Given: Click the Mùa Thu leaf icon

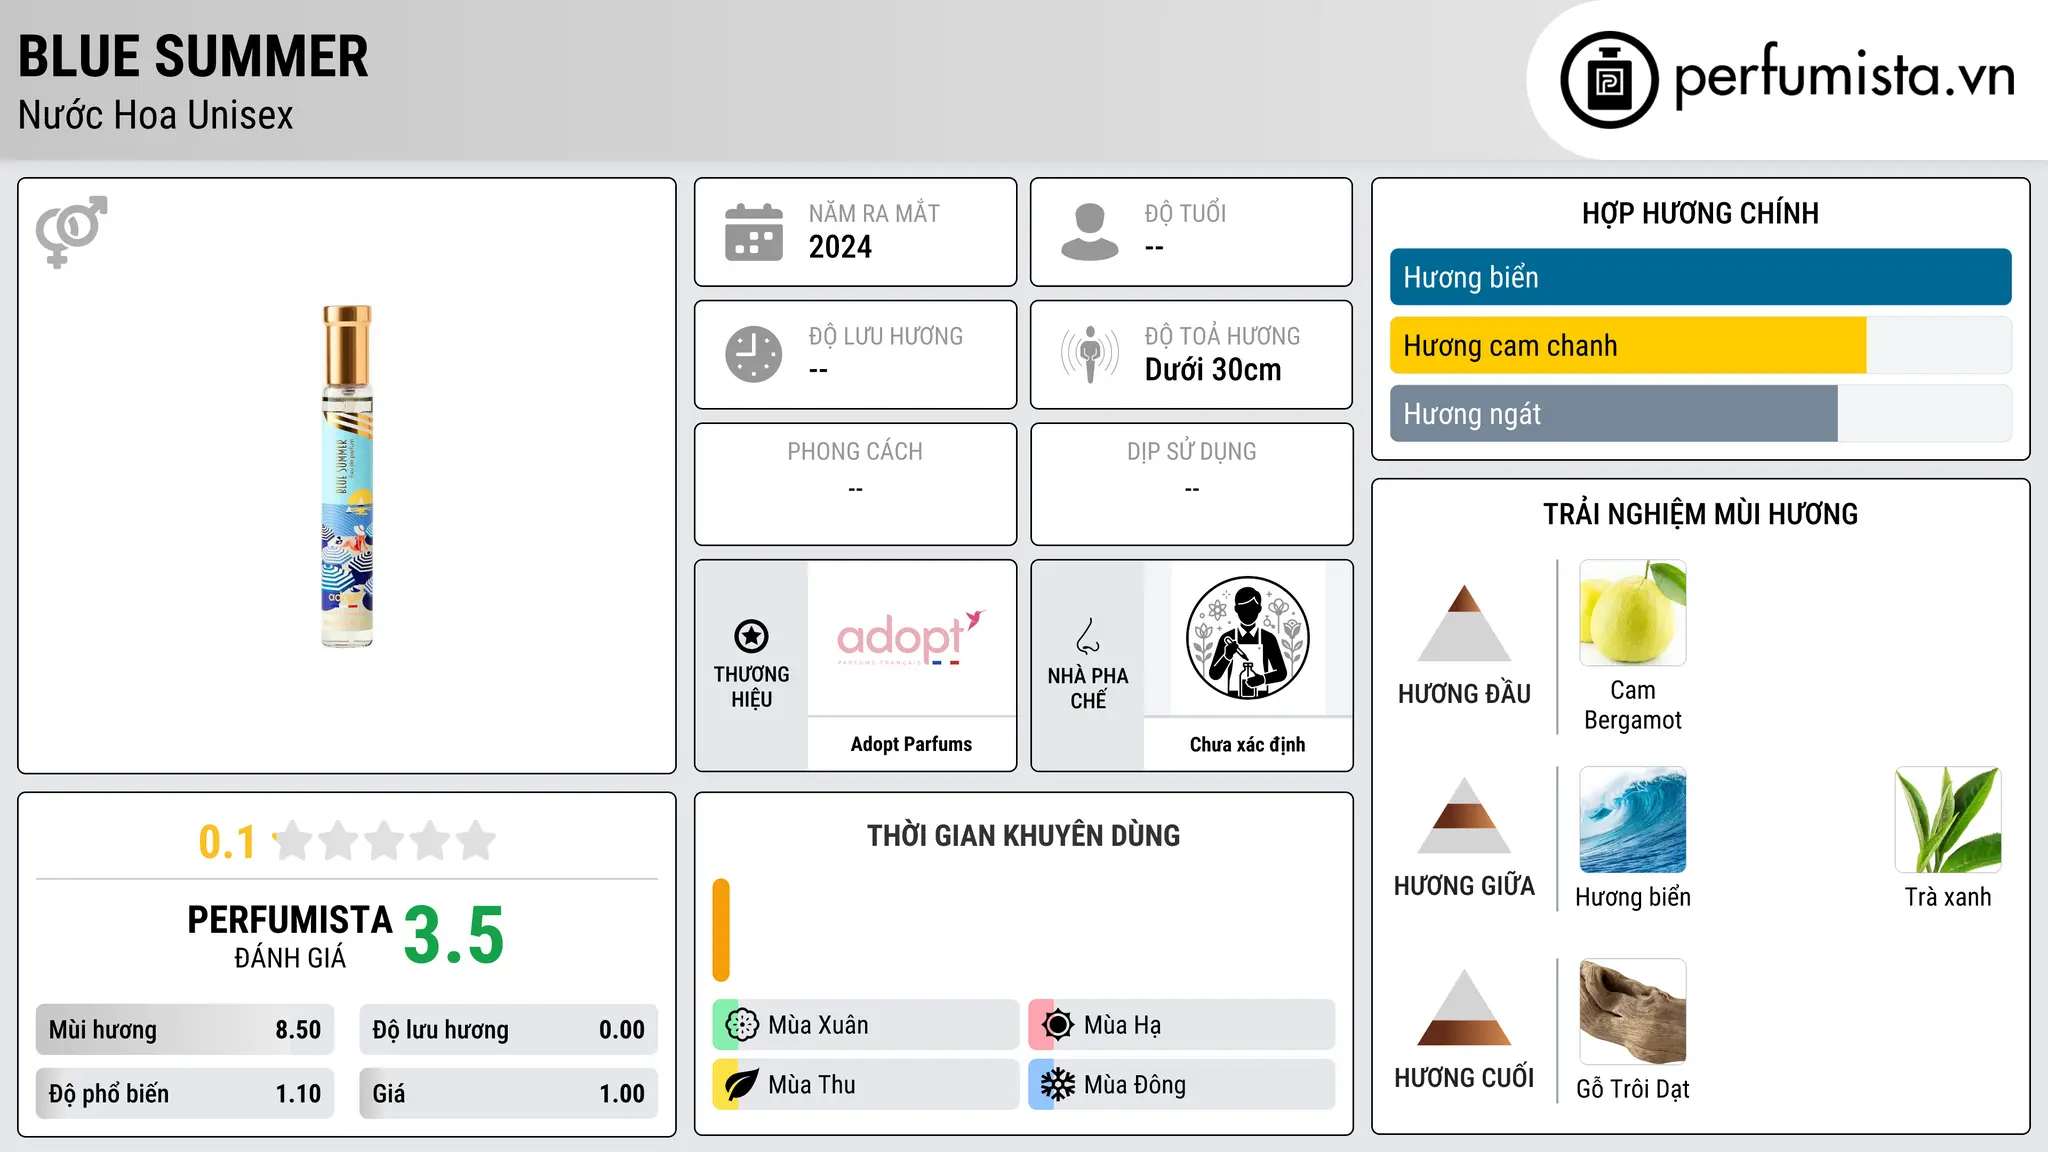Looking at the screenshot, I should pos(742,1085).
